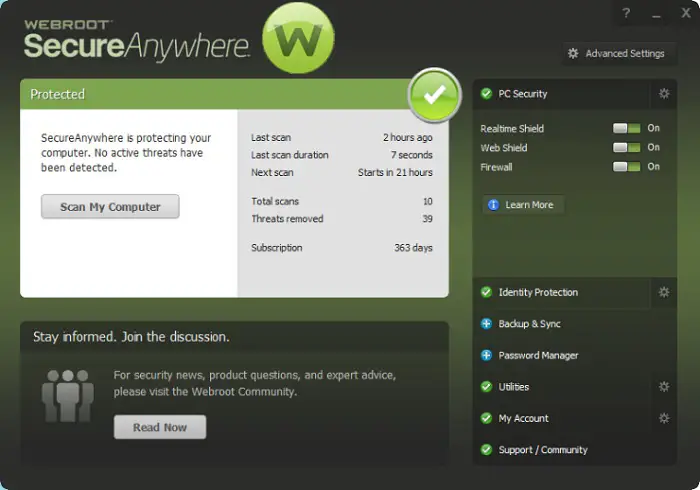Open Advanced Settings
700x490 pixels.
click(x=619, y=54)
